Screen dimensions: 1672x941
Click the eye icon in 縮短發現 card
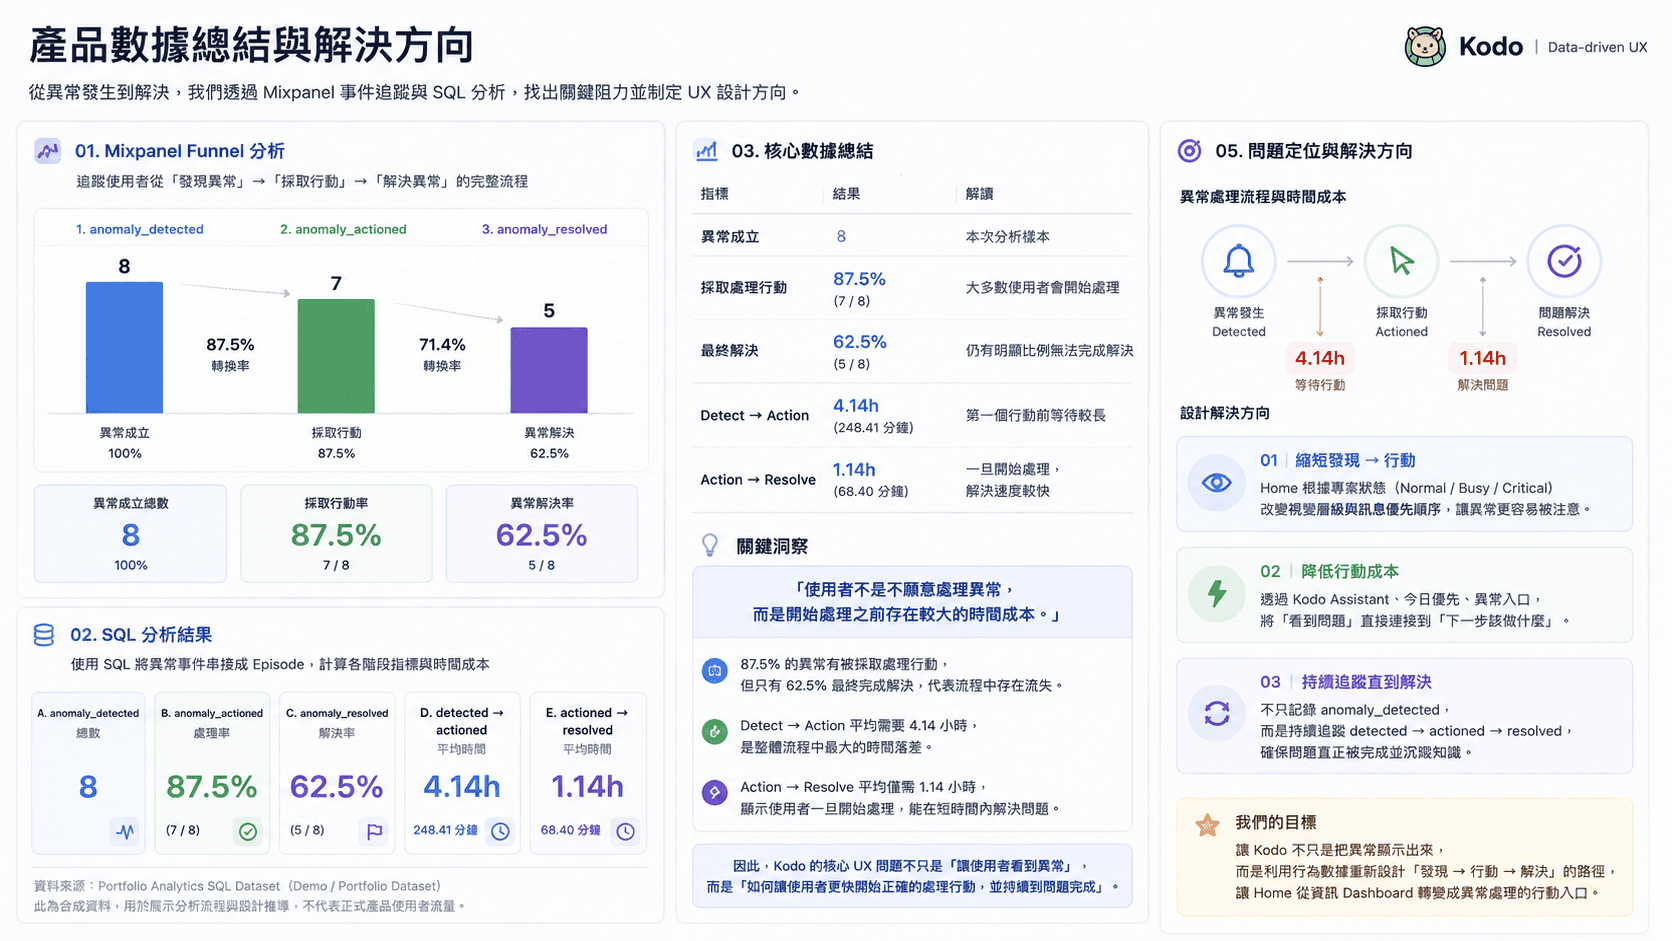tap(1217, 483)
